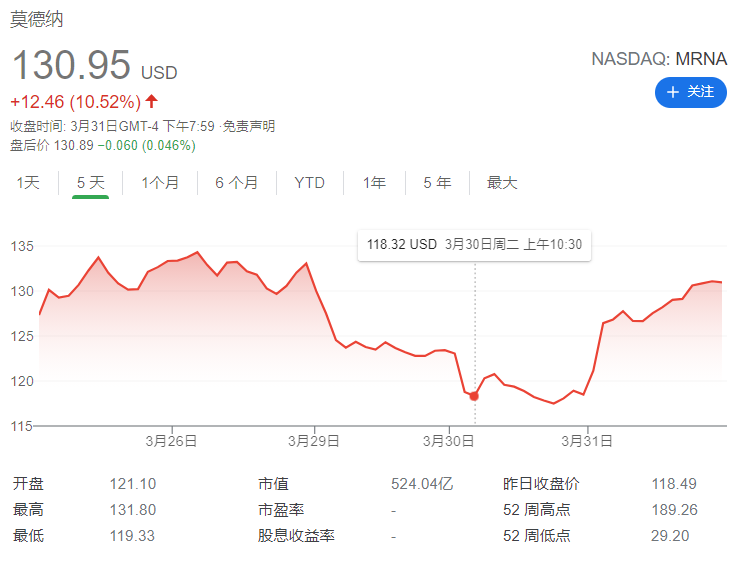Switch to the 1个月 chart range
Image resolution: width=746 pixels, height=563 pixels.
click(x=160, y=183)
